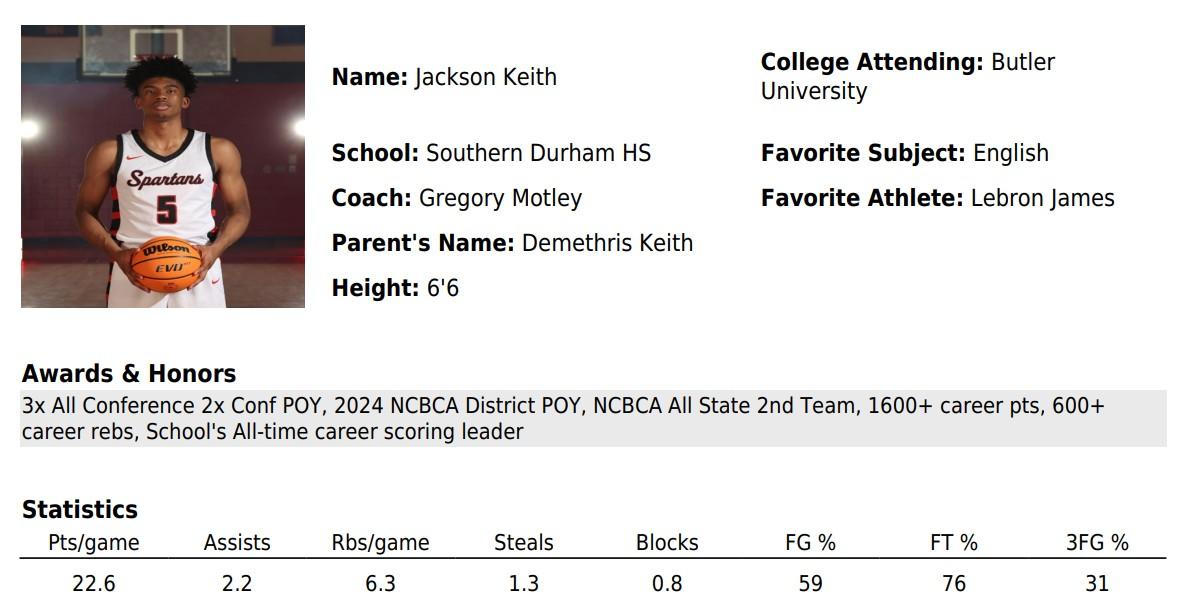Click the Statistics heading

pos(80,509)
